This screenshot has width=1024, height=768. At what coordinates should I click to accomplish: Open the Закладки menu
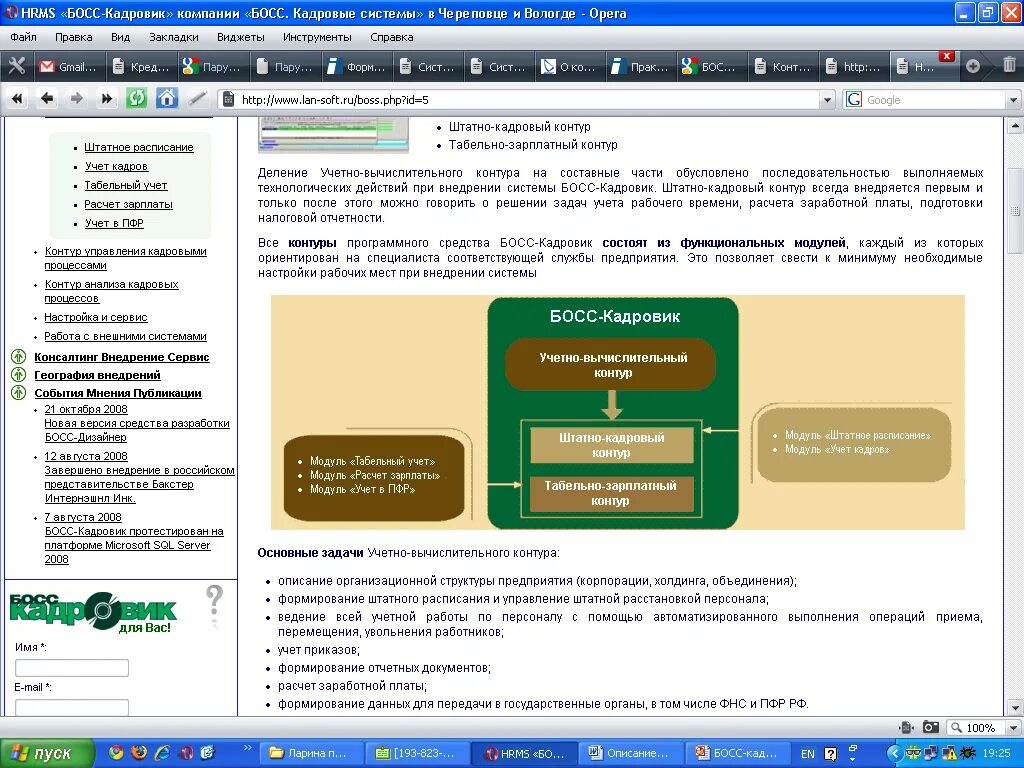pyautogui.click(x=174, y=37)
